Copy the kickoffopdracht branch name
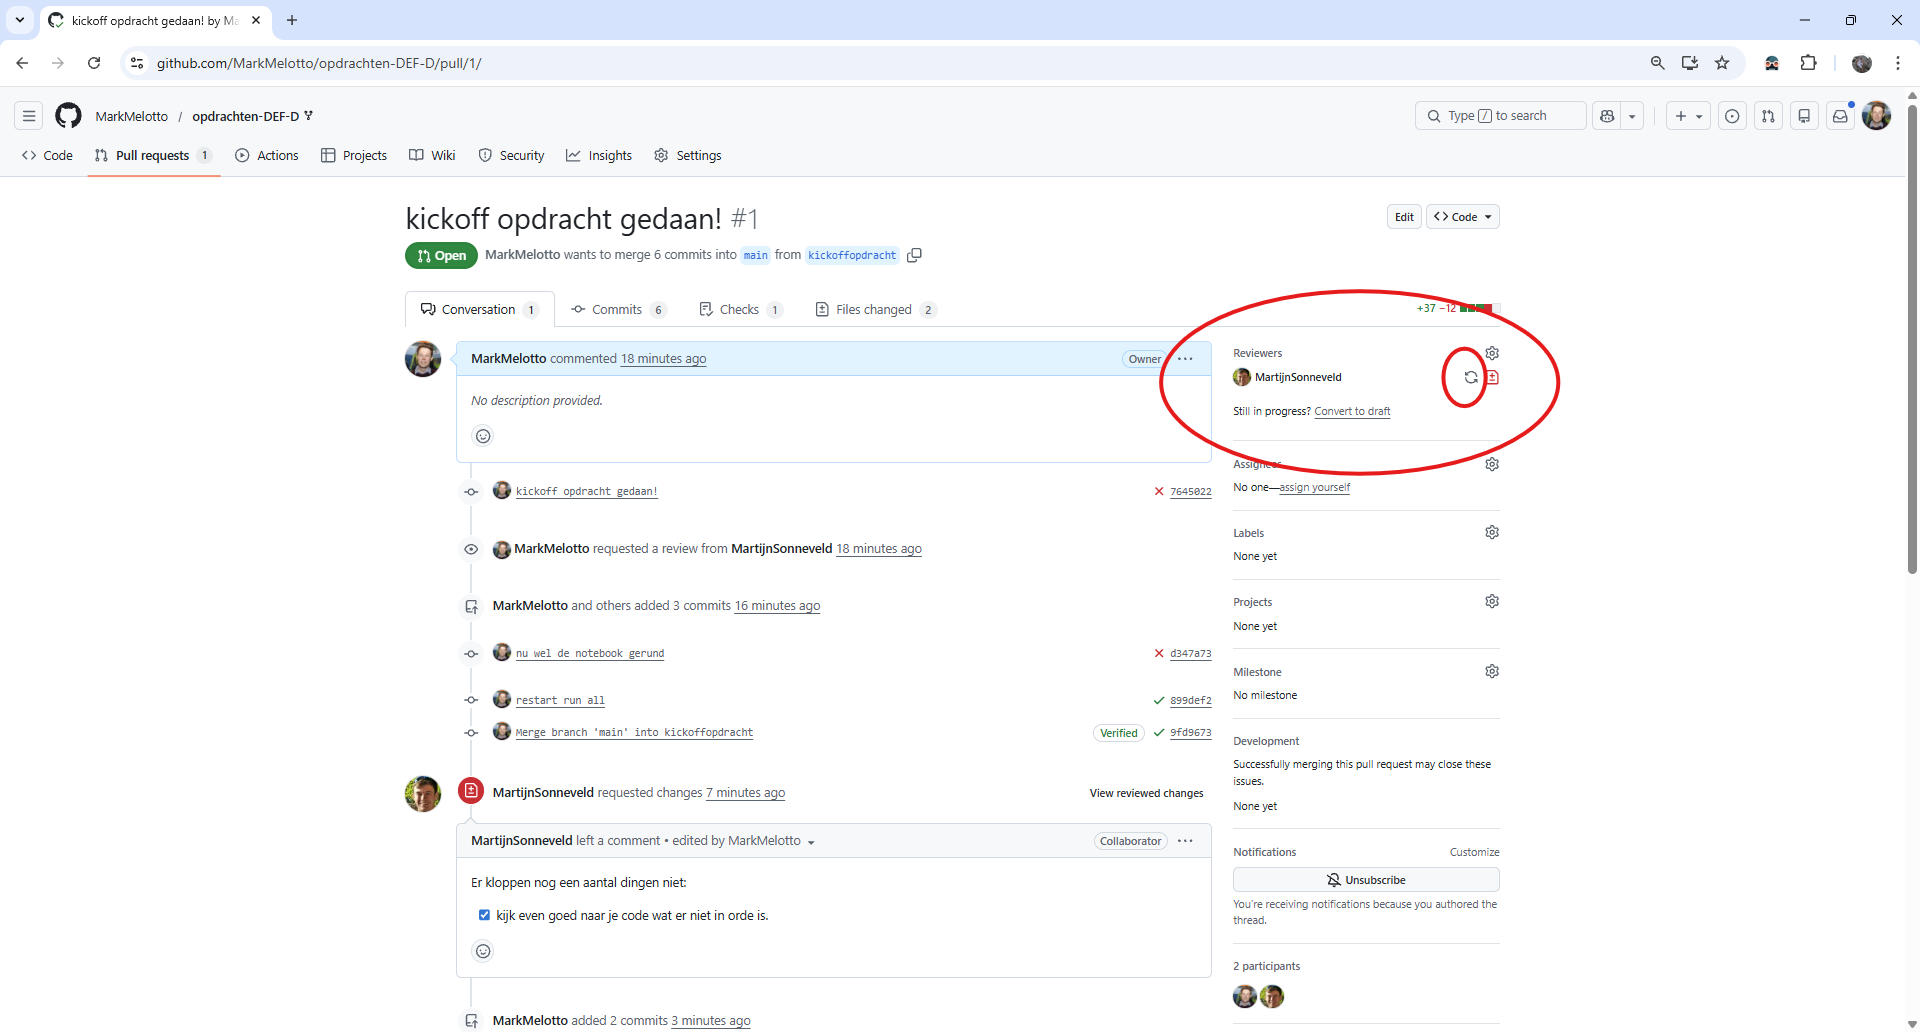Image resolution: width=1920 pixels, height=1032 pixels. coord(913,255)
